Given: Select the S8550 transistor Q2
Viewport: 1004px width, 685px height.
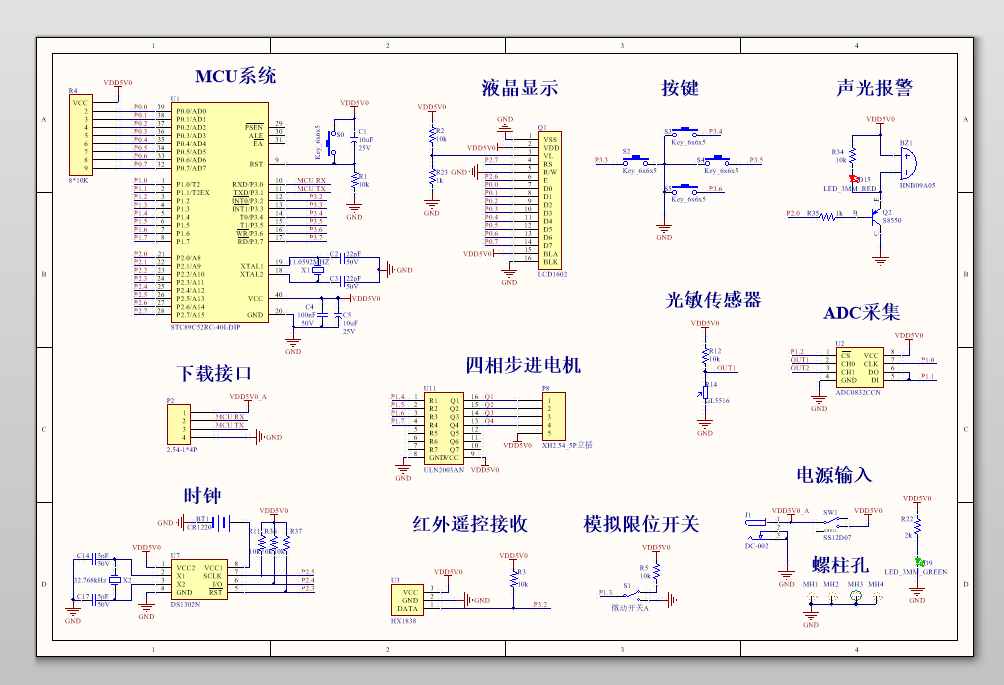Looking at the screenshot, I should 877,216.
